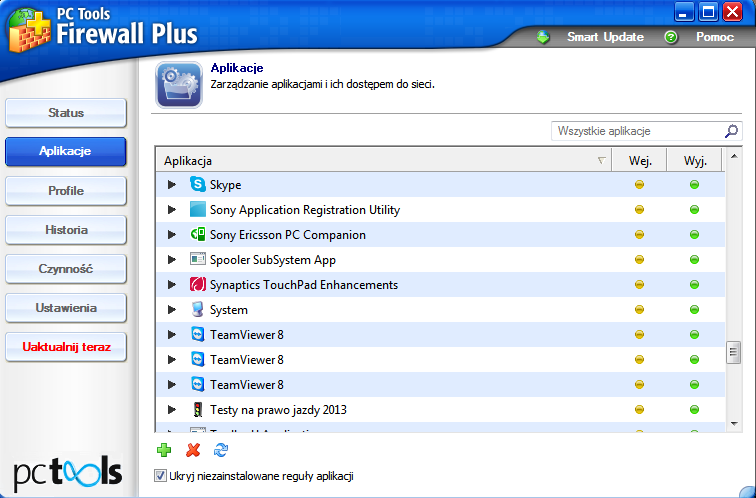756x498 pixels.
Task: Open the Profile section
Action: click(66, 190)
